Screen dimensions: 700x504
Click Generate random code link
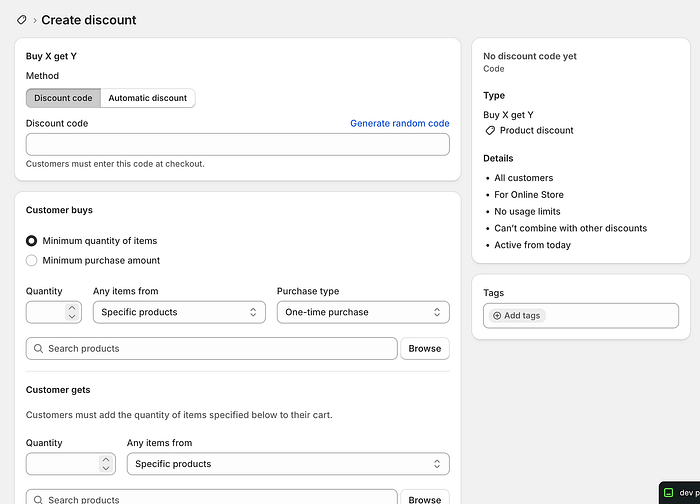click(400, 123)
